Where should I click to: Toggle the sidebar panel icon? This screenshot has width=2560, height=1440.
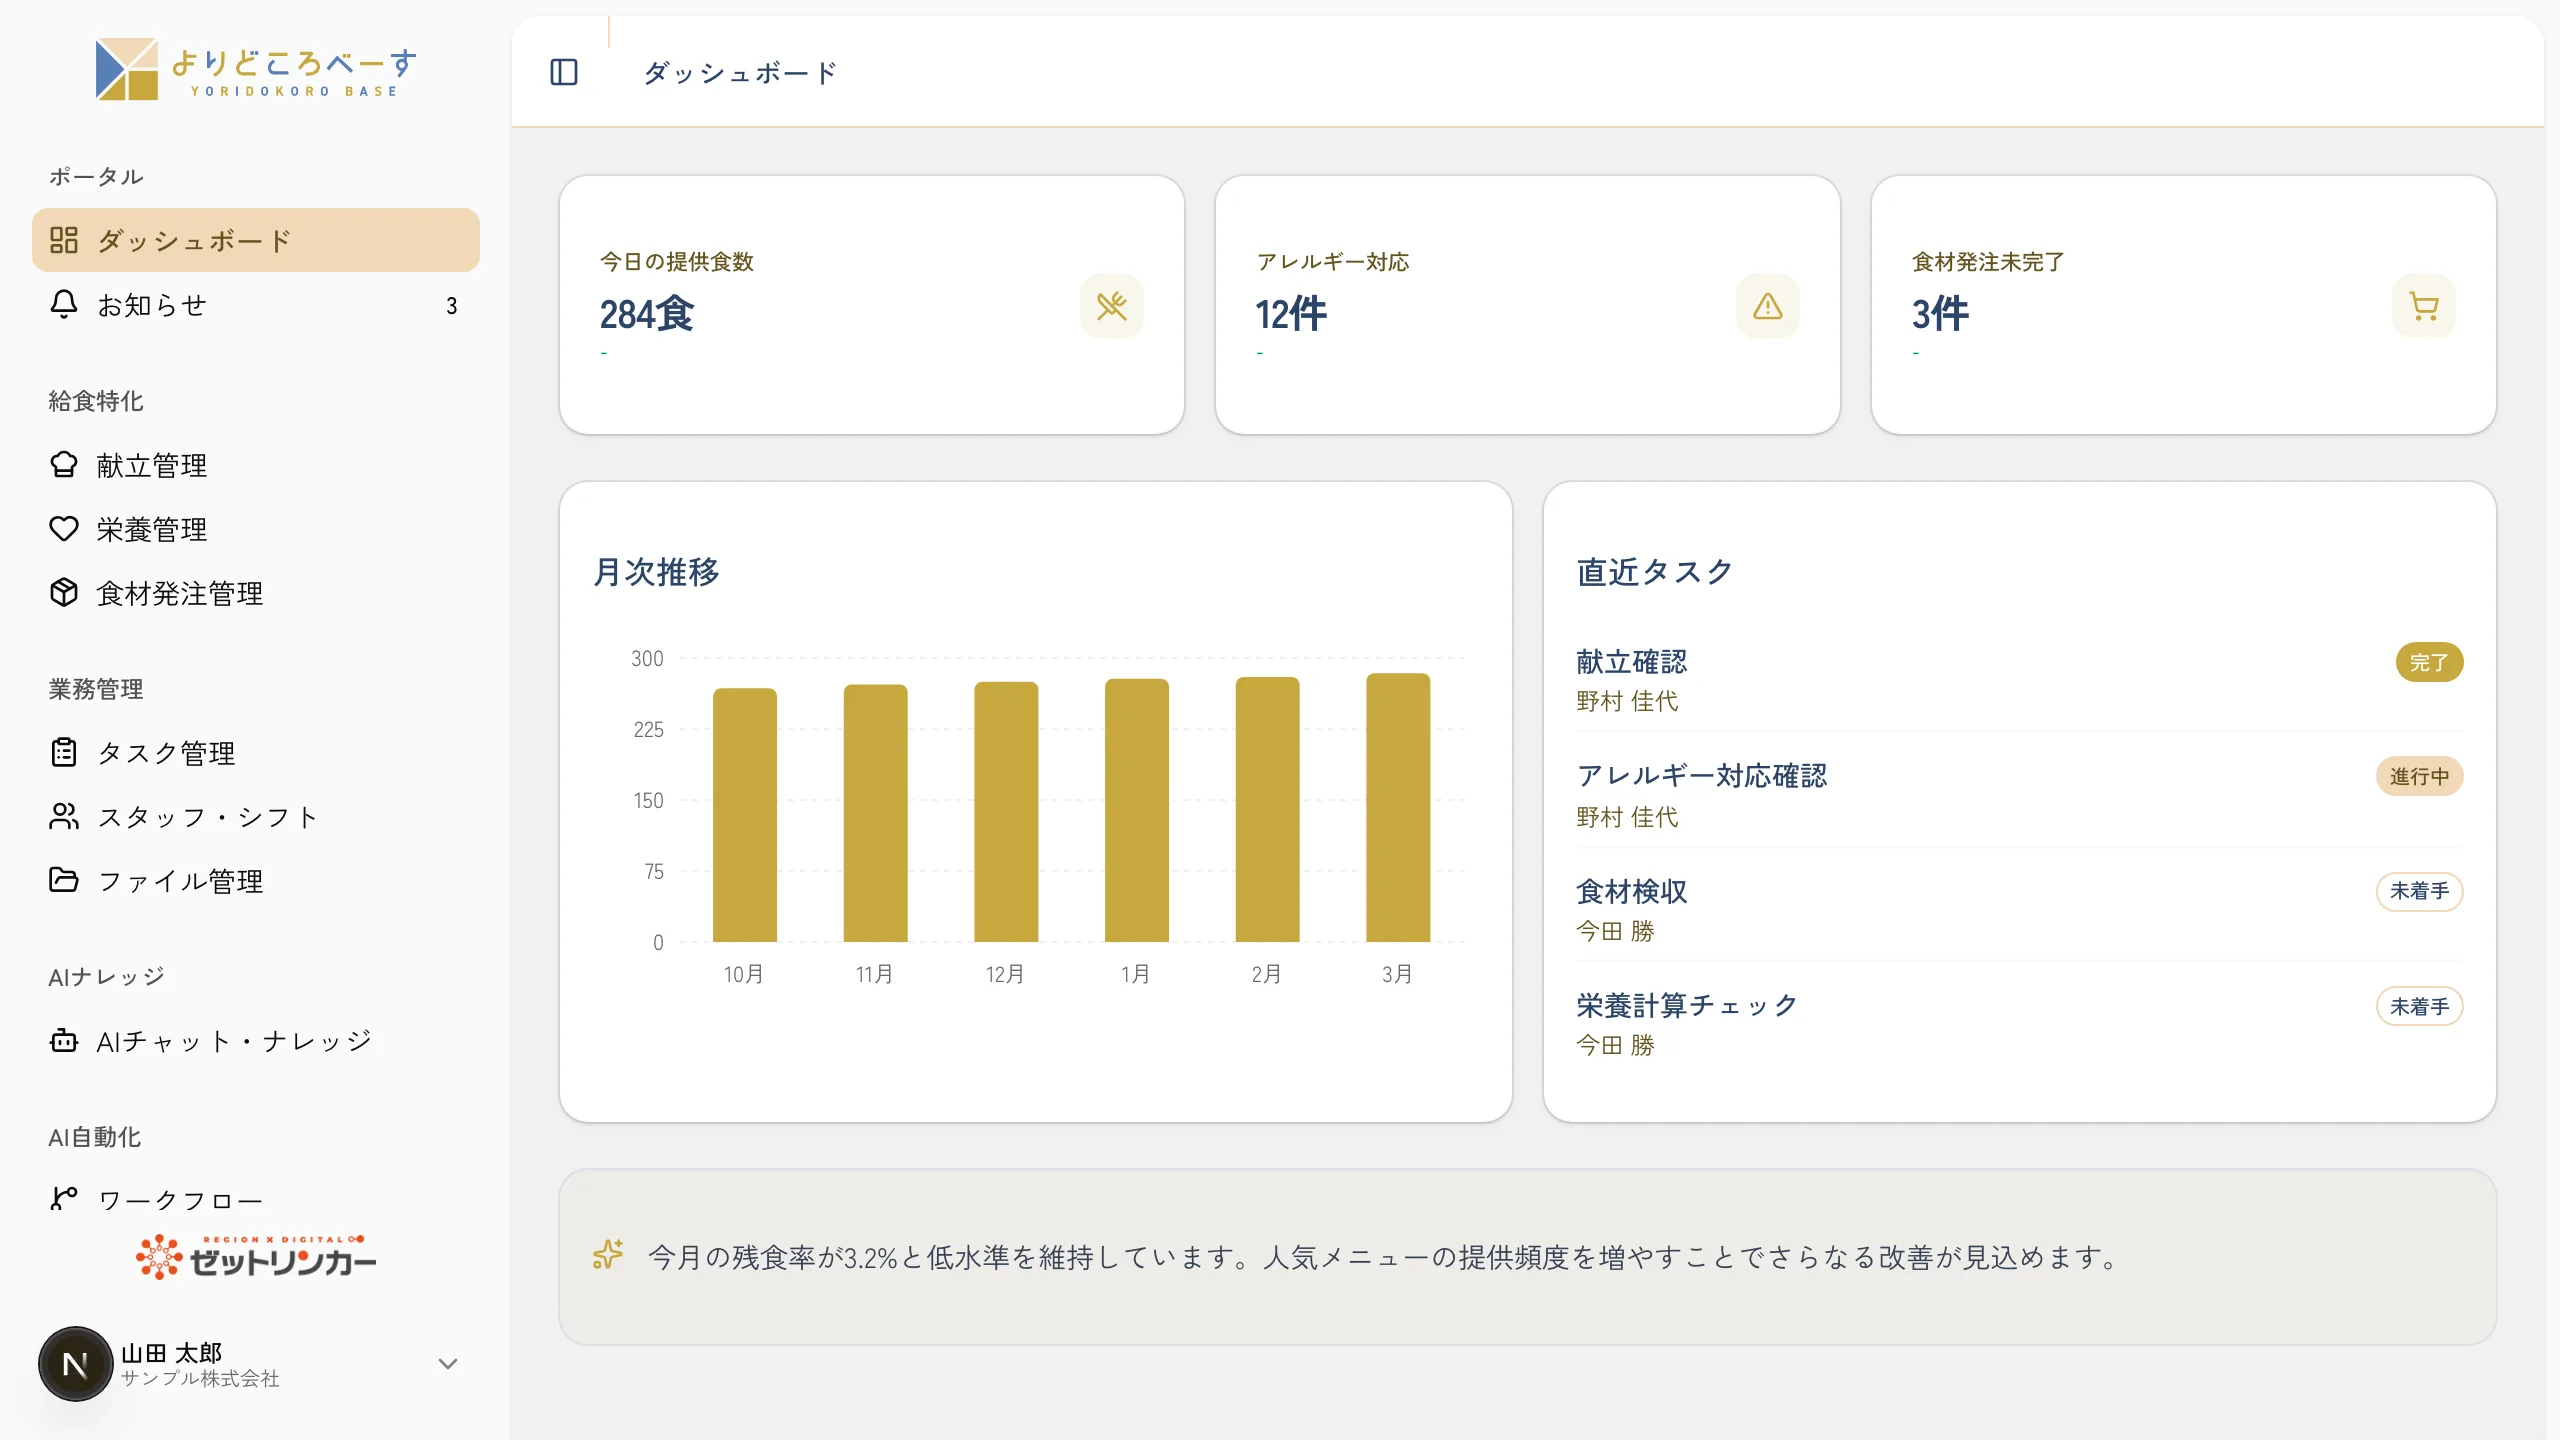[x=564, y=72]
